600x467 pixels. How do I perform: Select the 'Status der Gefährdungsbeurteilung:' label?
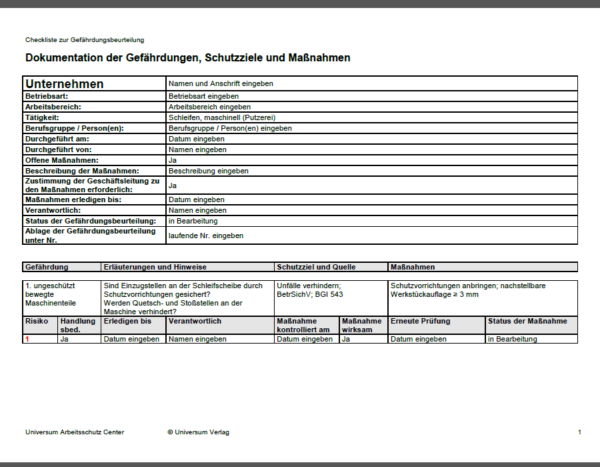click(x=91, y=221)
